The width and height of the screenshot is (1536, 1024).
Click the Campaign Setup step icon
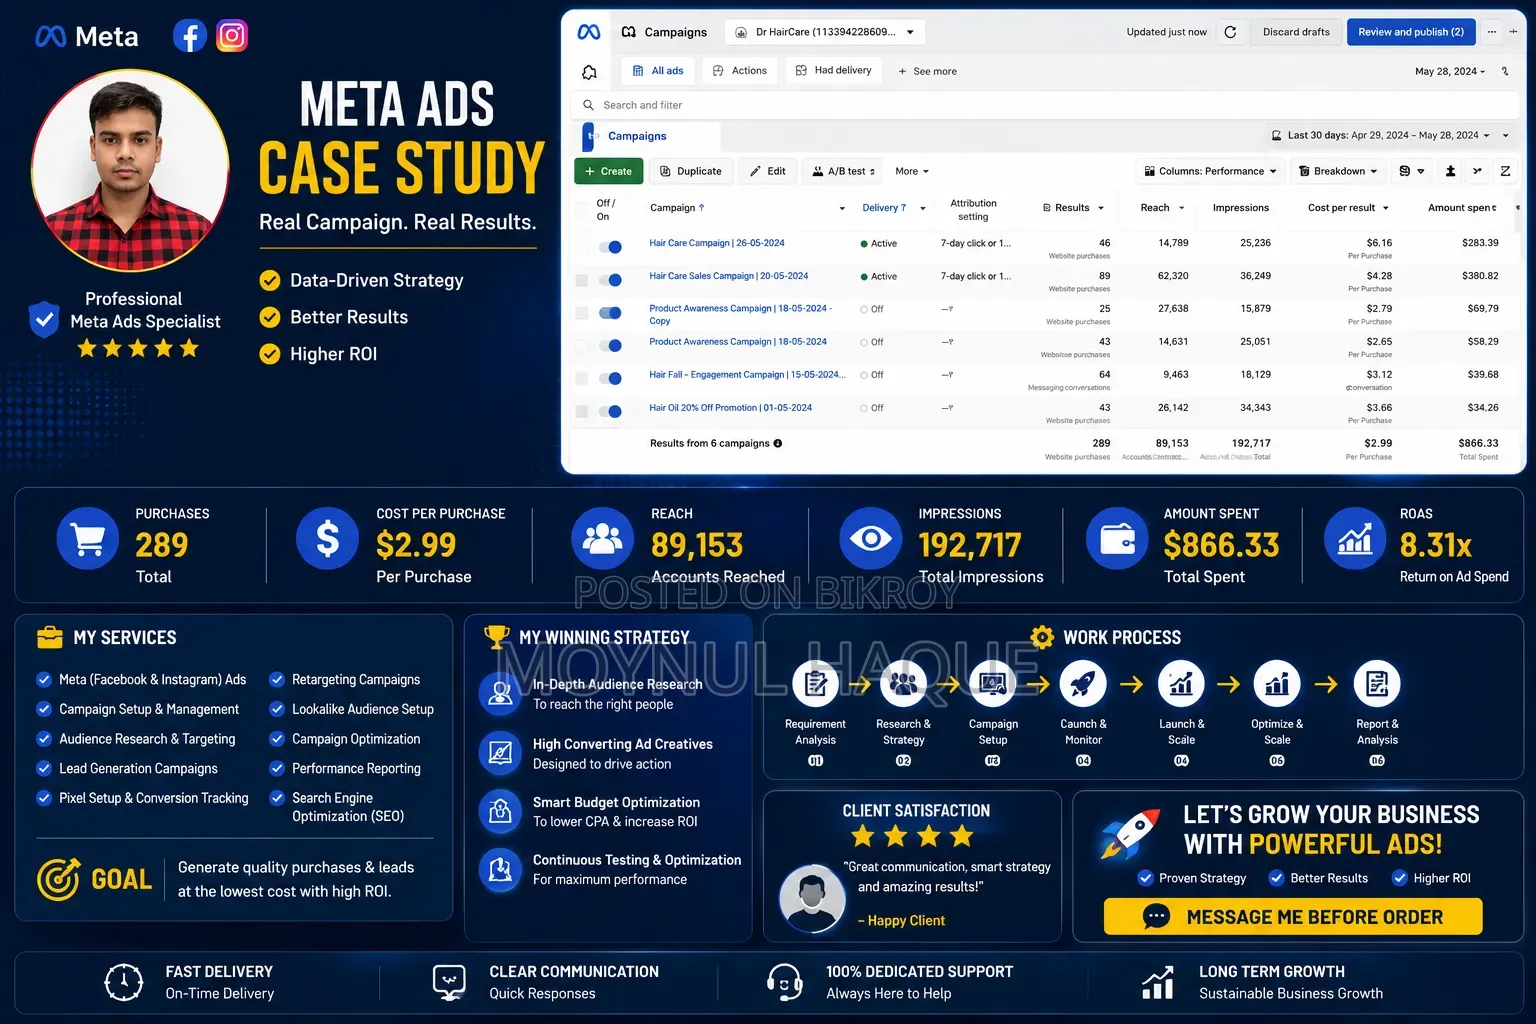click(x=993, y=684)
